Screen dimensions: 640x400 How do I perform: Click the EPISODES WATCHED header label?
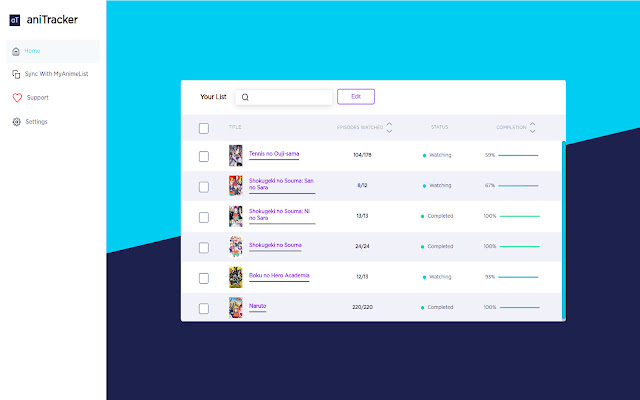360,127
